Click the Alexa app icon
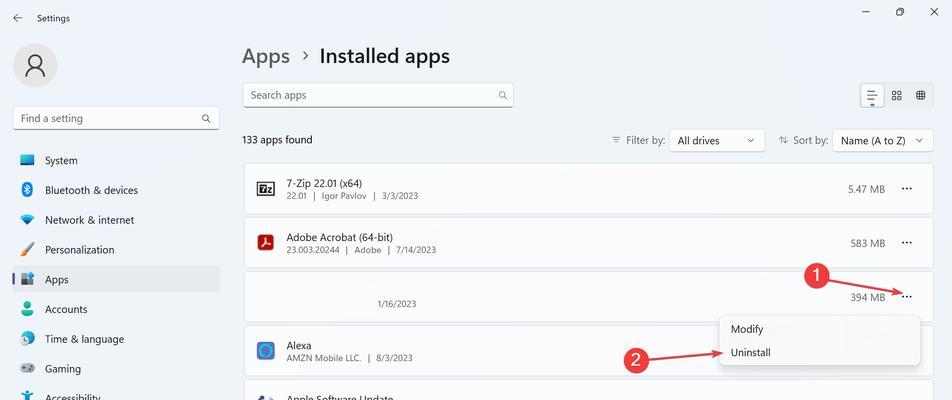The width and height of the screenshot is (952, 400). point(266,351)
